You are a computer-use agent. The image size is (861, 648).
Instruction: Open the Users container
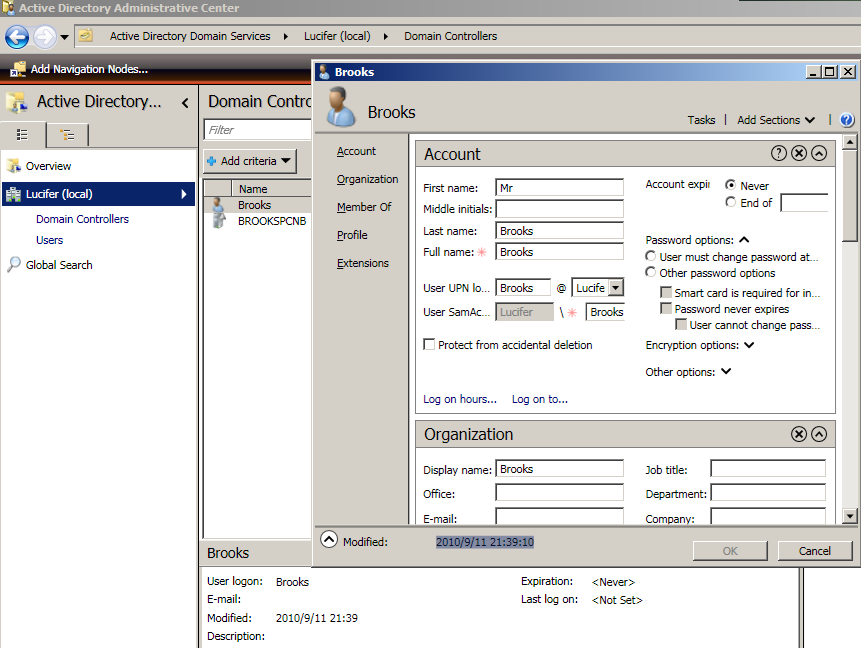click(49, 240)
